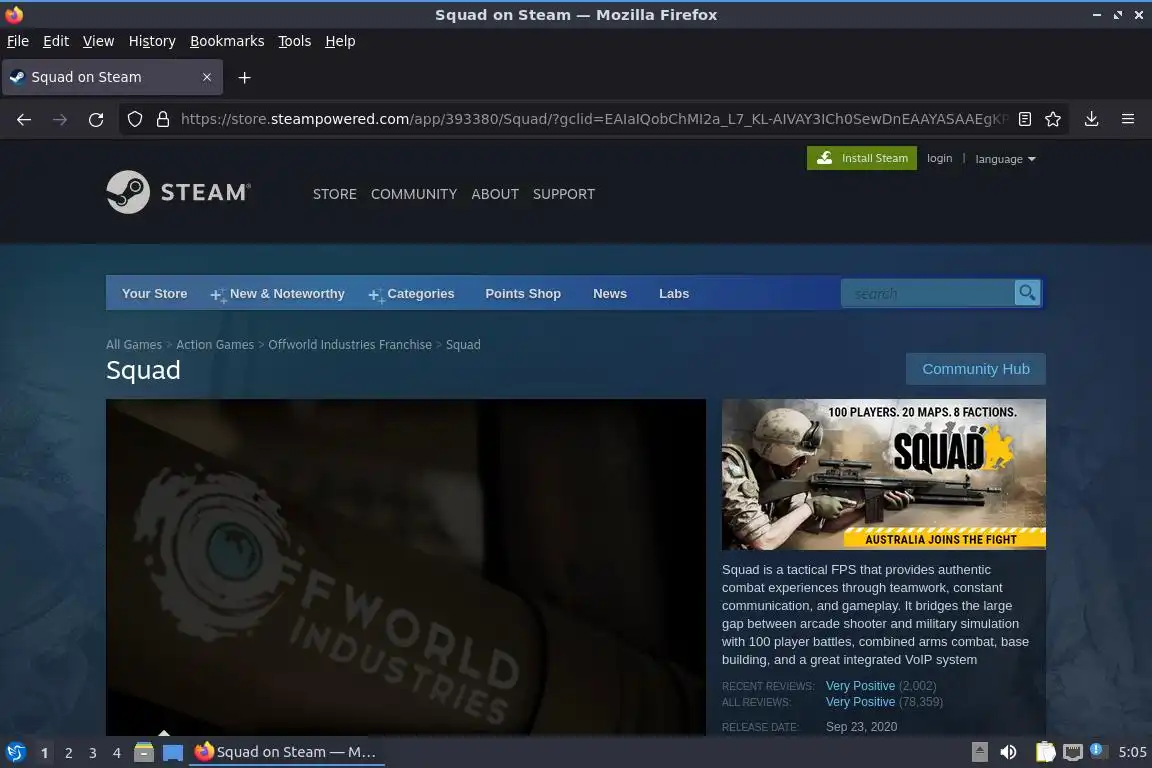This screenshot has width=1152, height=768.
Task: Open the Tools menu
Action: point(295,41)
